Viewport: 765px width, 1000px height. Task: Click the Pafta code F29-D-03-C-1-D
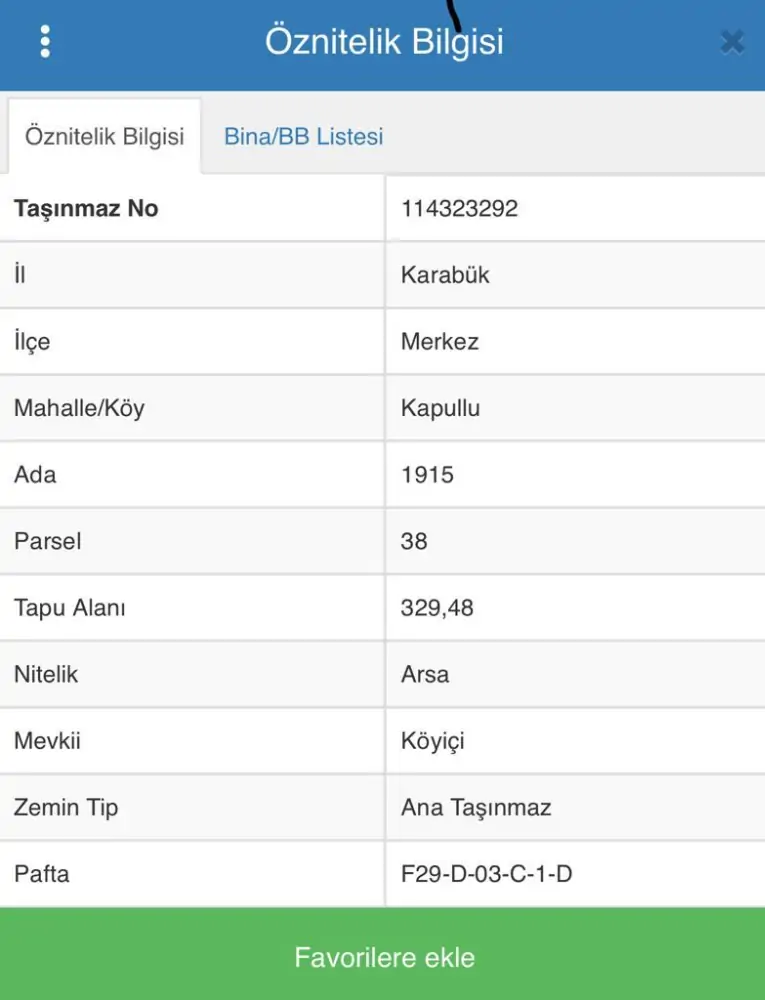tap(486, 874)
